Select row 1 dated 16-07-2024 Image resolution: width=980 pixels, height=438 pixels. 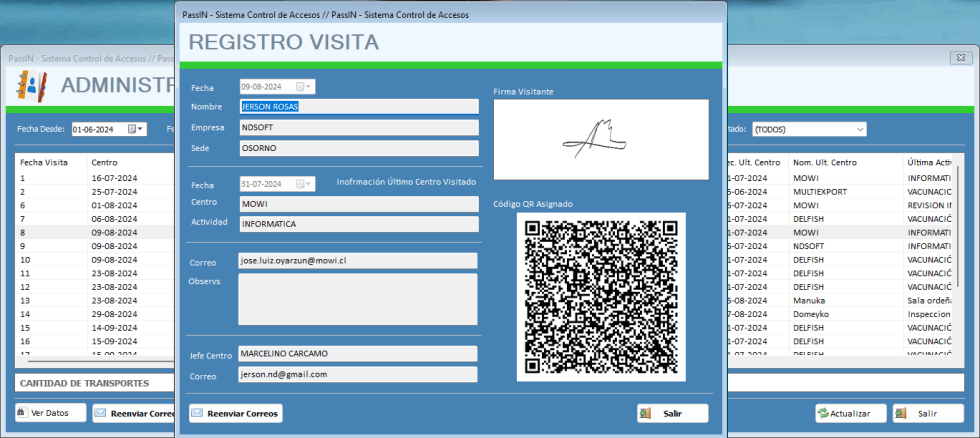coord(95,177)
